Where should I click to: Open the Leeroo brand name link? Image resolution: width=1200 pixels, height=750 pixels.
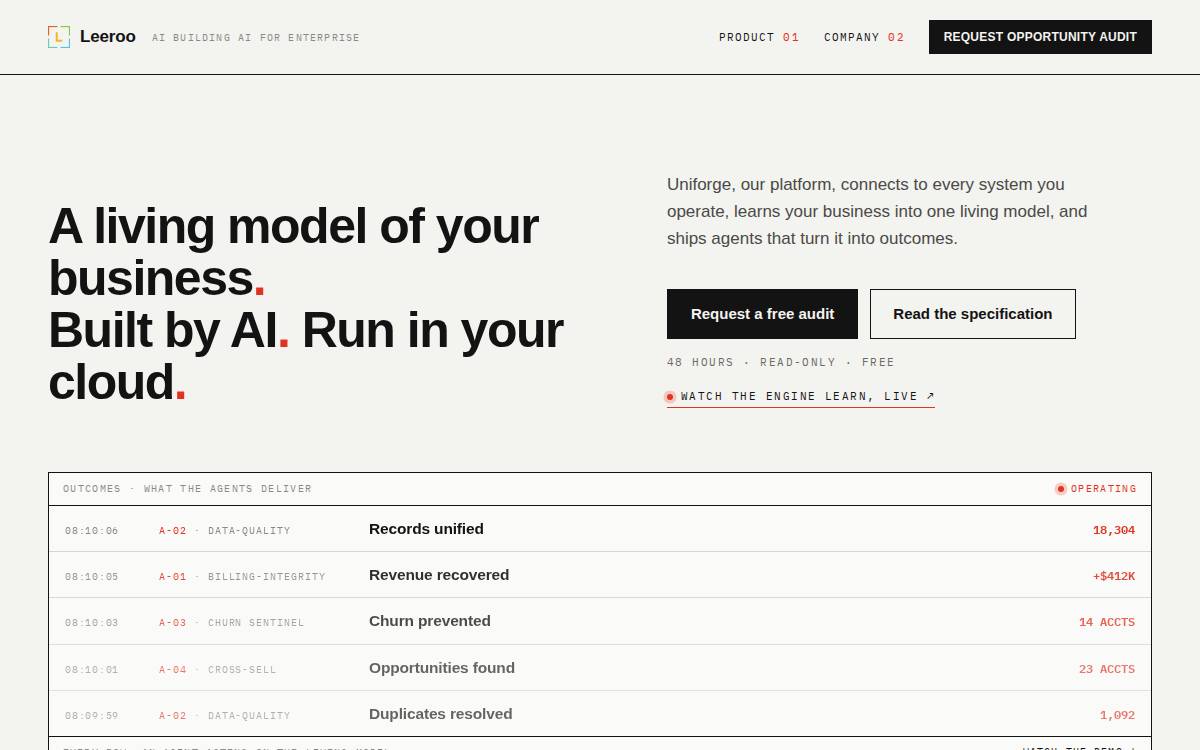[x=107, y=37]
